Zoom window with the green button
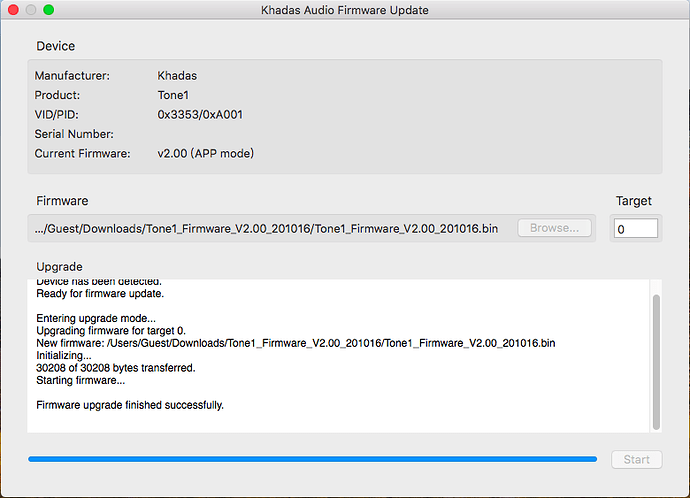Viewport: 690px width, 498px height. tap(49, 10)
